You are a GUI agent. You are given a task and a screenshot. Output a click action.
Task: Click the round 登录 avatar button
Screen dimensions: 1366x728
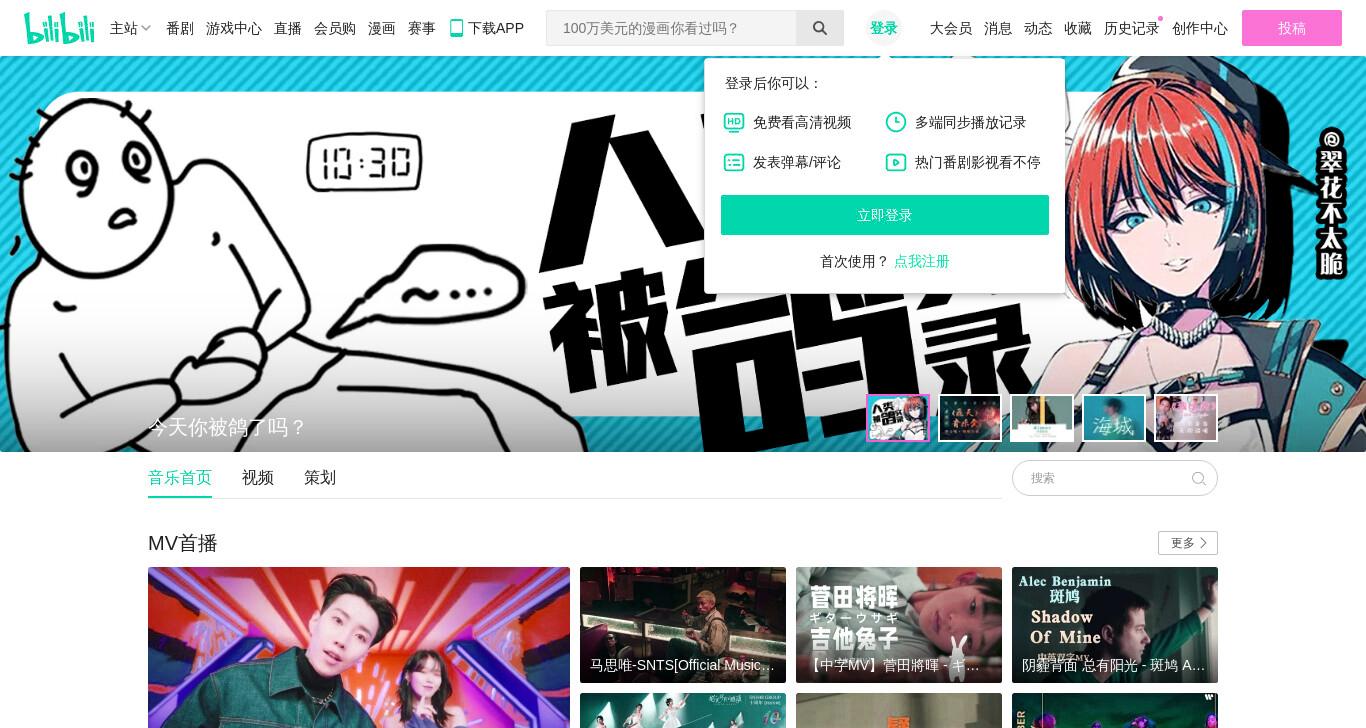pyautogui.click(x=884, y=28)
